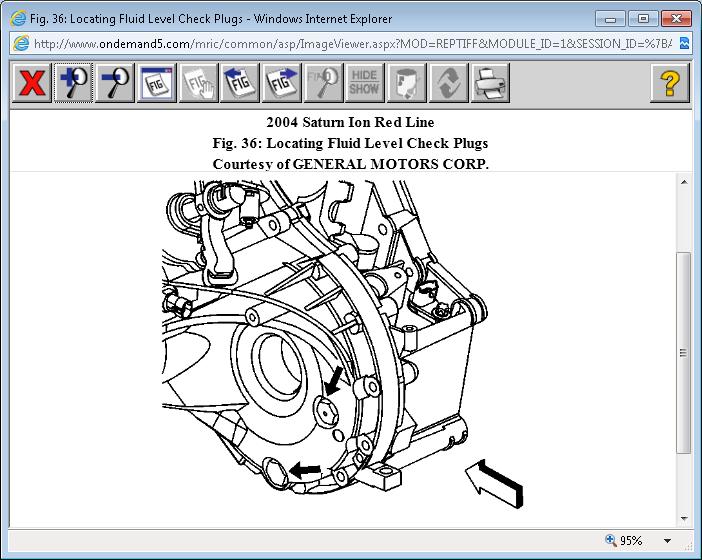Screen dimensions: 702x560
Task: Zoom out with the minus magnifier icon
Action: coord(115,83)
